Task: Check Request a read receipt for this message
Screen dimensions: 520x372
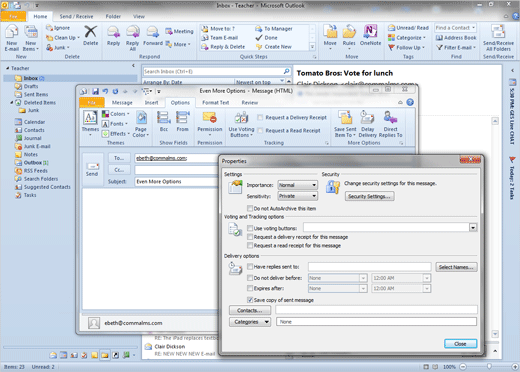Action: 250,245
